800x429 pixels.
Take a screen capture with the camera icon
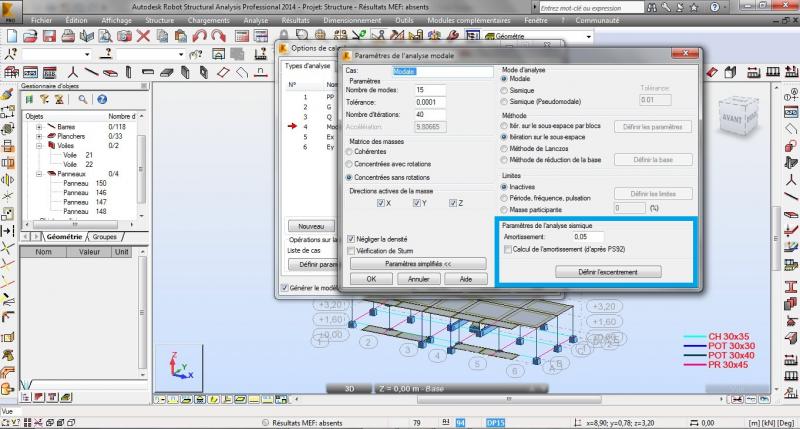124,36
